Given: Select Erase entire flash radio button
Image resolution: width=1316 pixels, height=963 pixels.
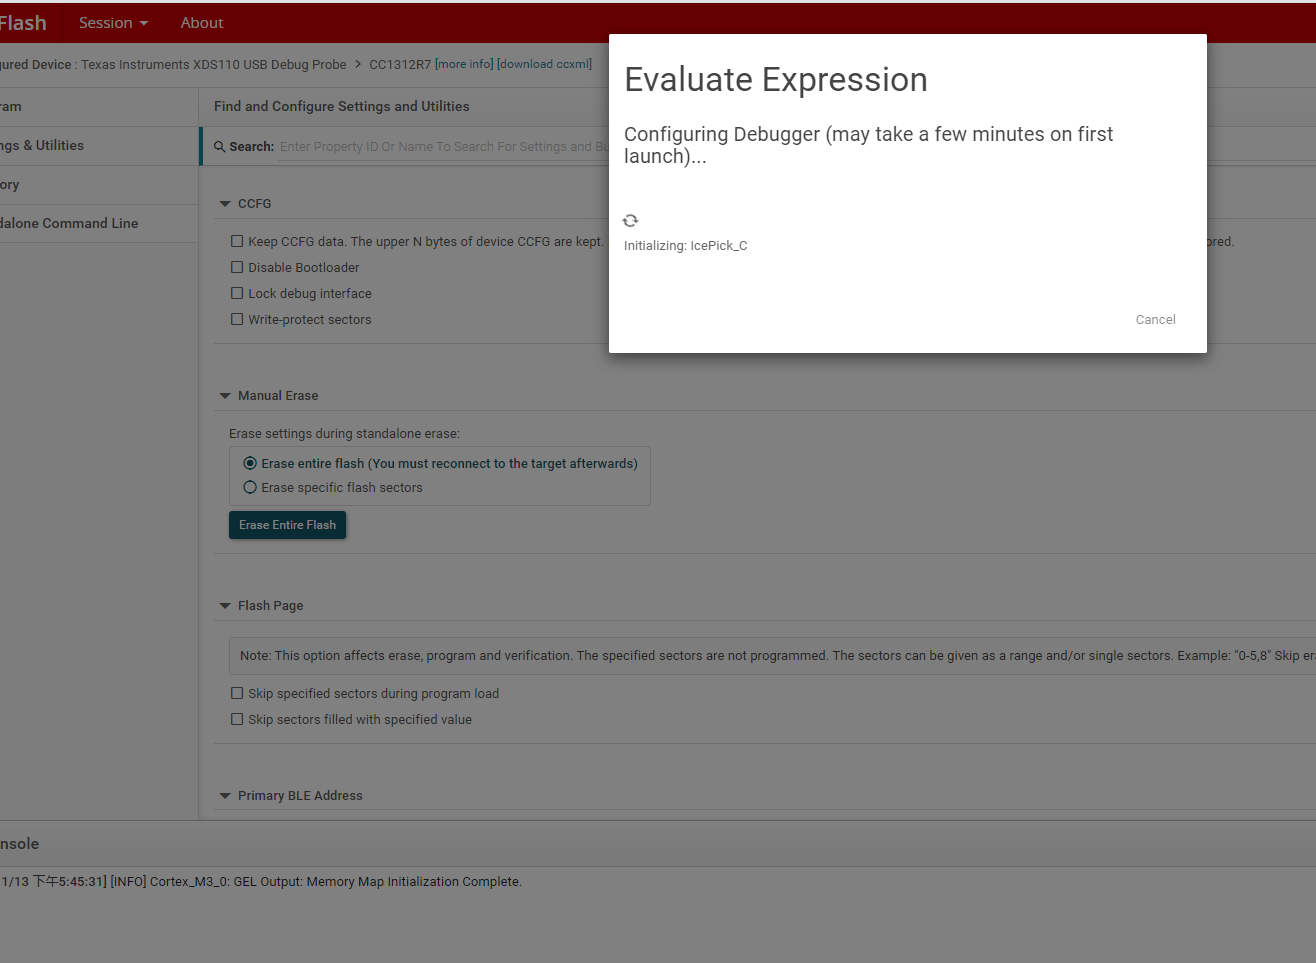Looking at the screenshot, I should click(x=250, y=463).
